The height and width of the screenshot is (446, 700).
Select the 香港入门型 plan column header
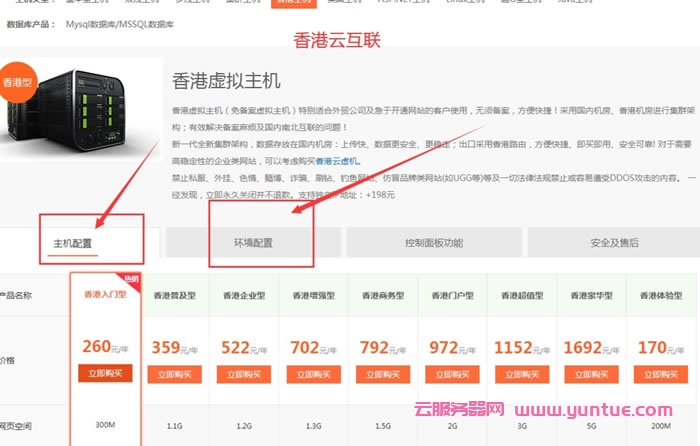click(105, 295)
